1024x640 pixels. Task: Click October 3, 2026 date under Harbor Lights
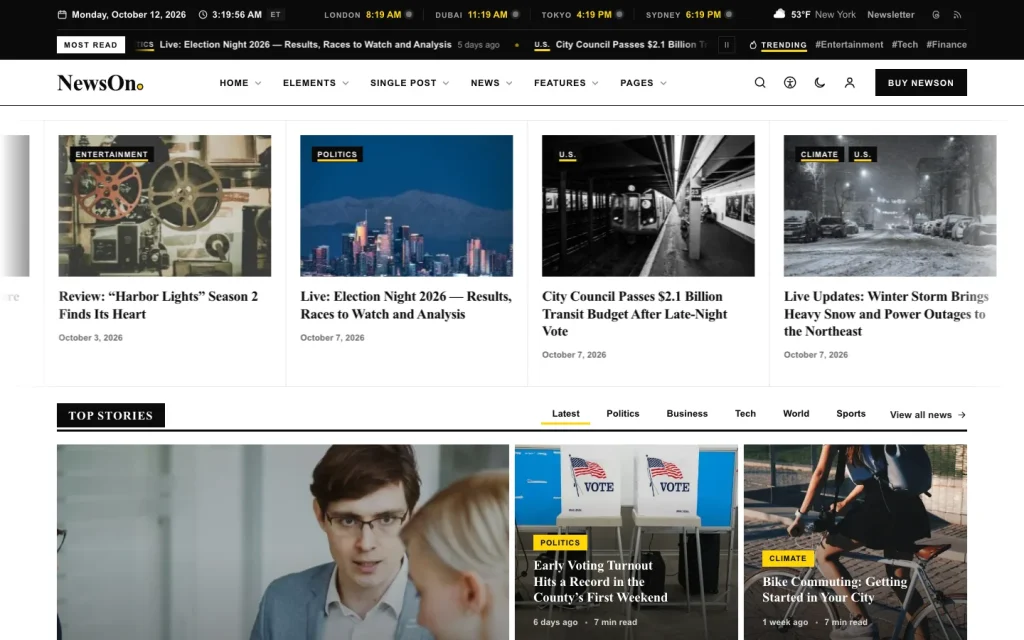(x=91, y=338)
